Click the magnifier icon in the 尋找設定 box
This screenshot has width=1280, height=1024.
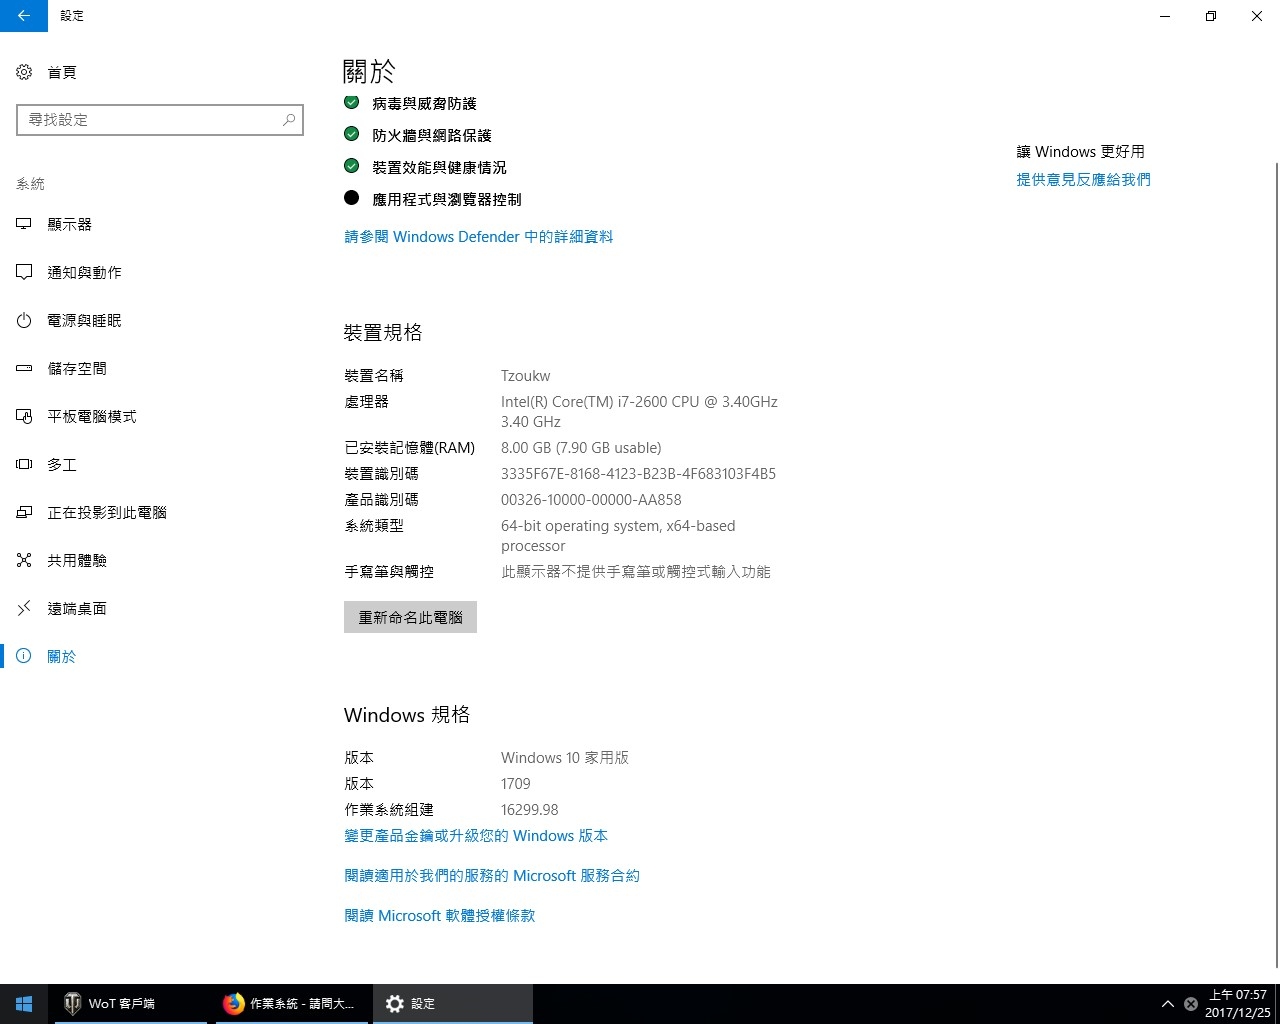(x=289, y=119)
